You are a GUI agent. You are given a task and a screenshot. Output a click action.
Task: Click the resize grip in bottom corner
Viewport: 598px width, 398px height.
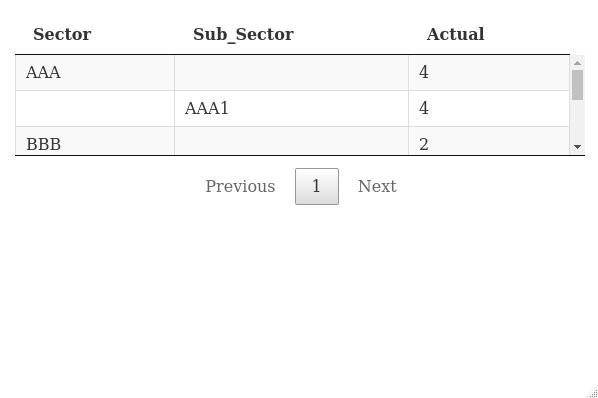click(x=593, y=393)
